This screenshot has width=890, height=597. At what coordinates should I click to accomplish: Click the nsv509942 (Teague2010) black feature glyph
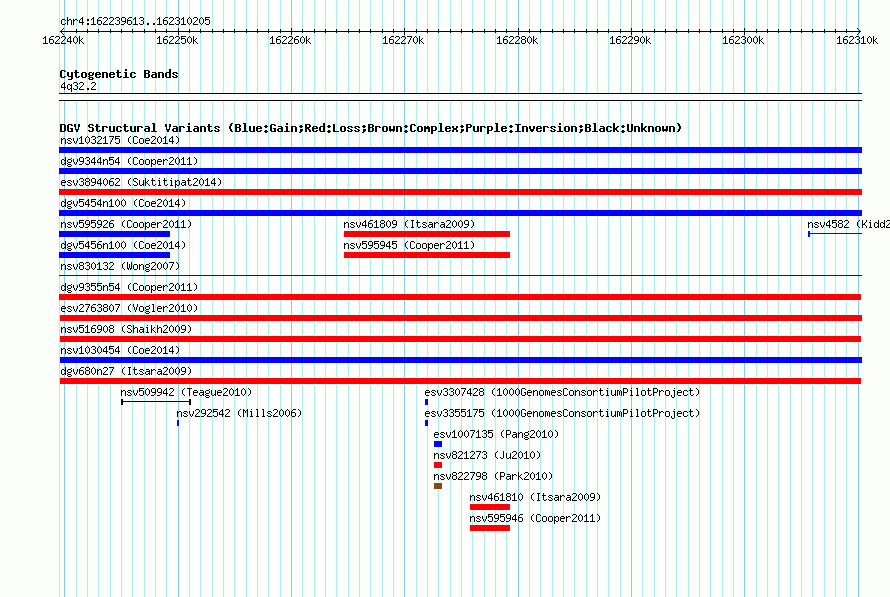click(x=156, y=402)
